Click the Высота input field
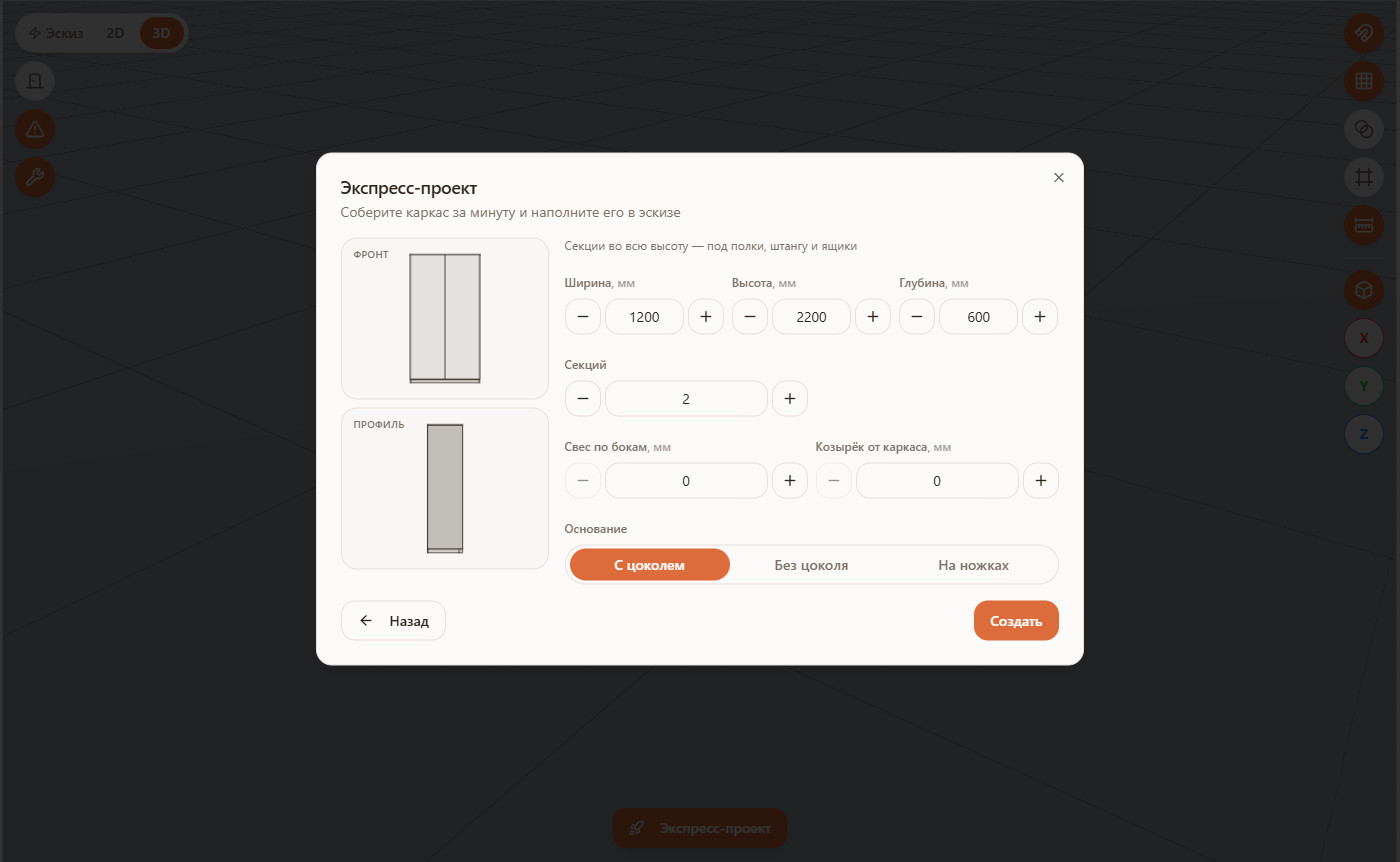Screen dimensions: 1400x862 tap(811, 317)
